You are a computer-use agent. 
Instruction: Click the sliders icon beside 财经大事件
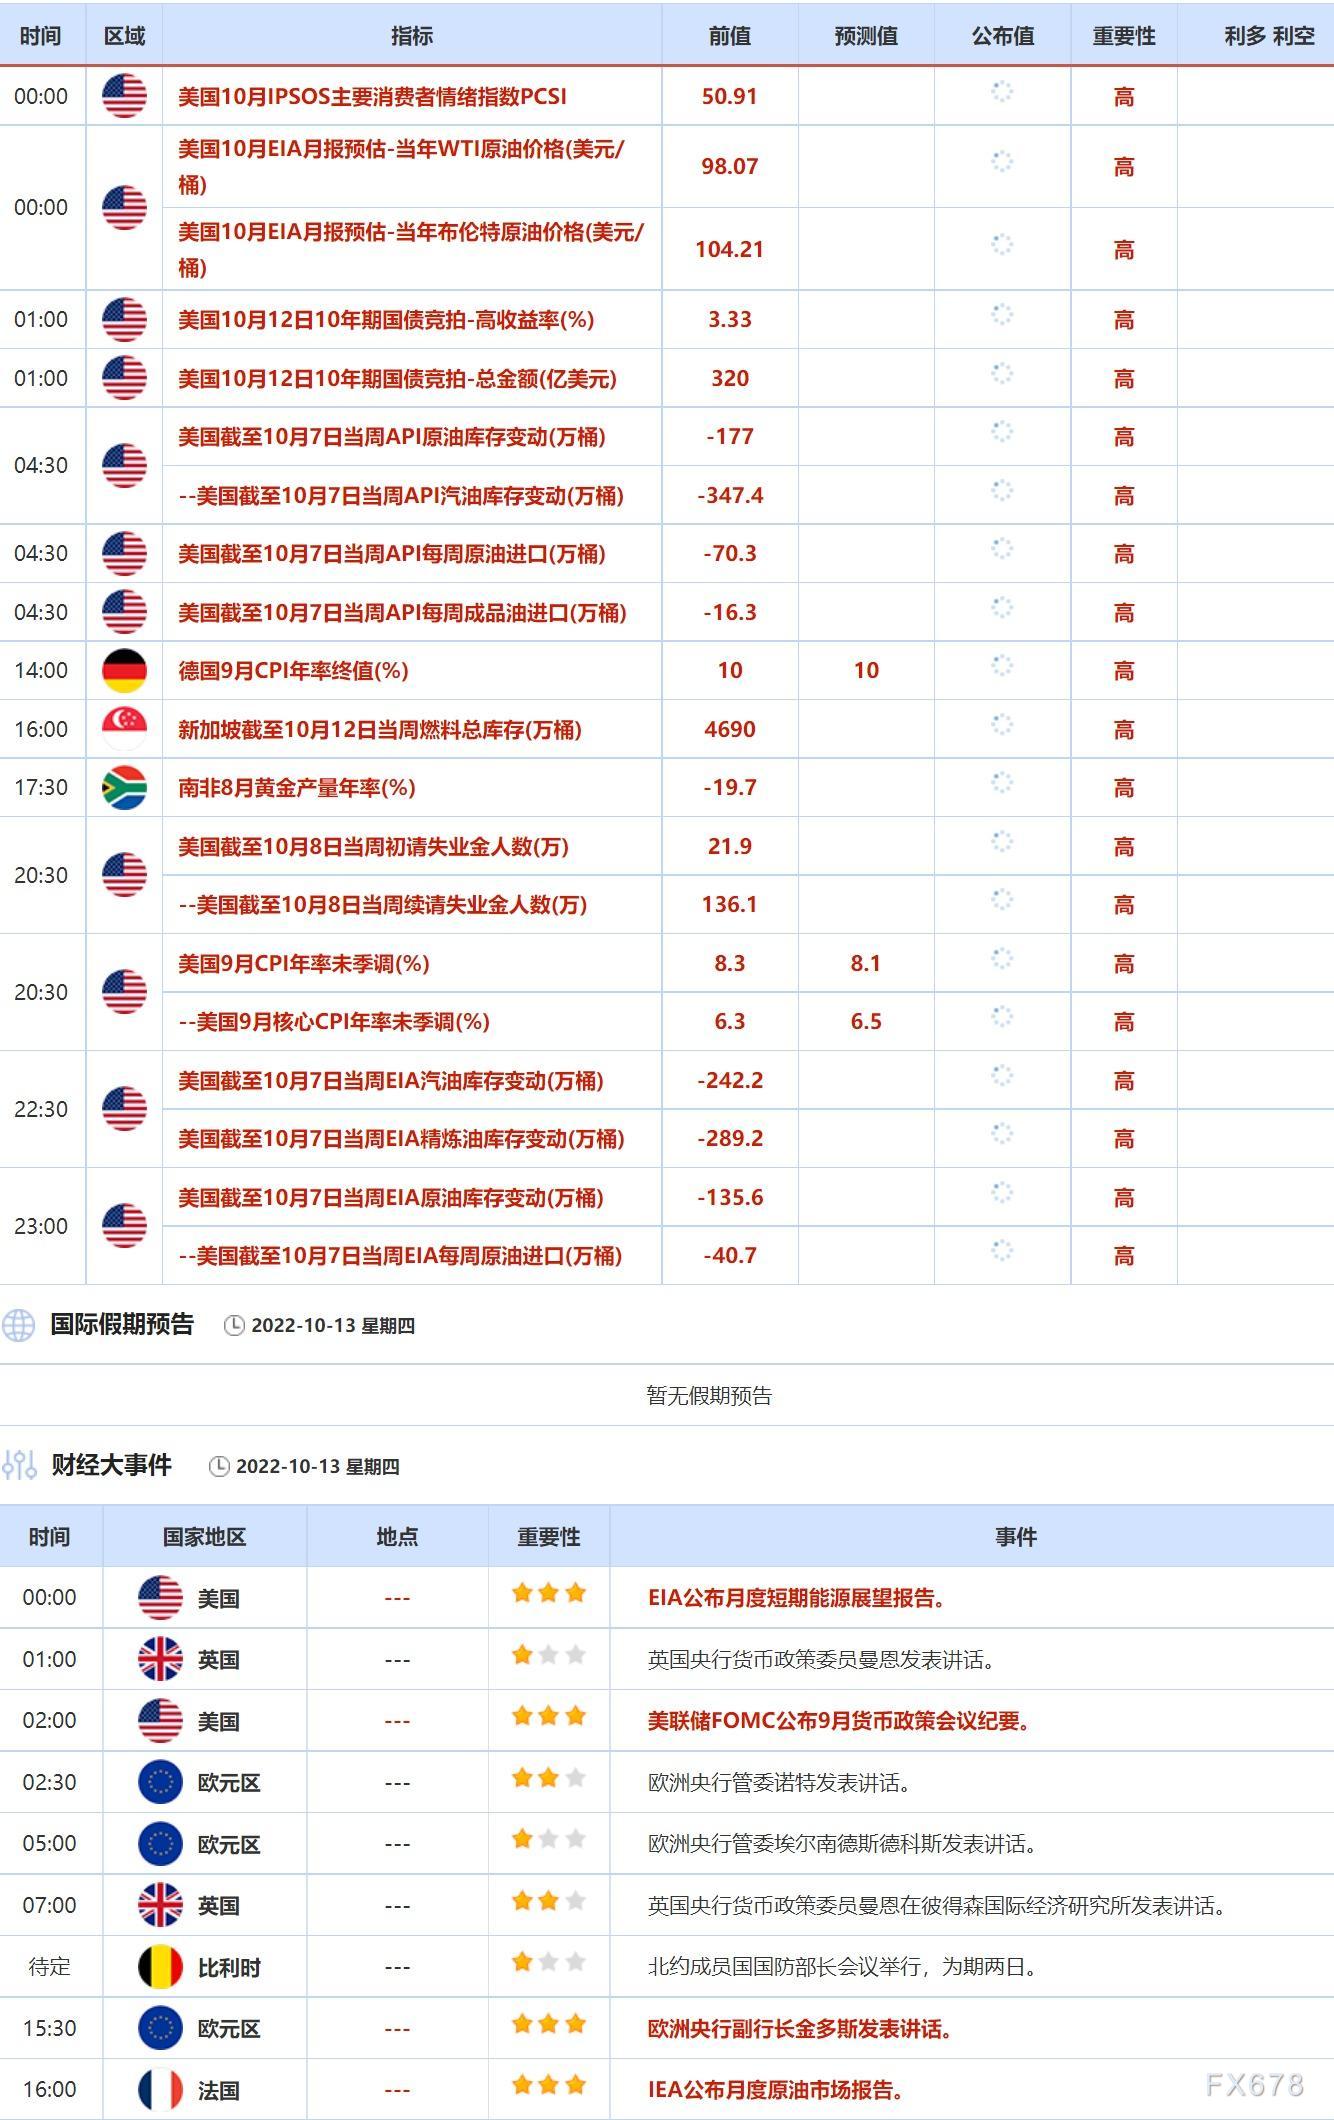19,1465
